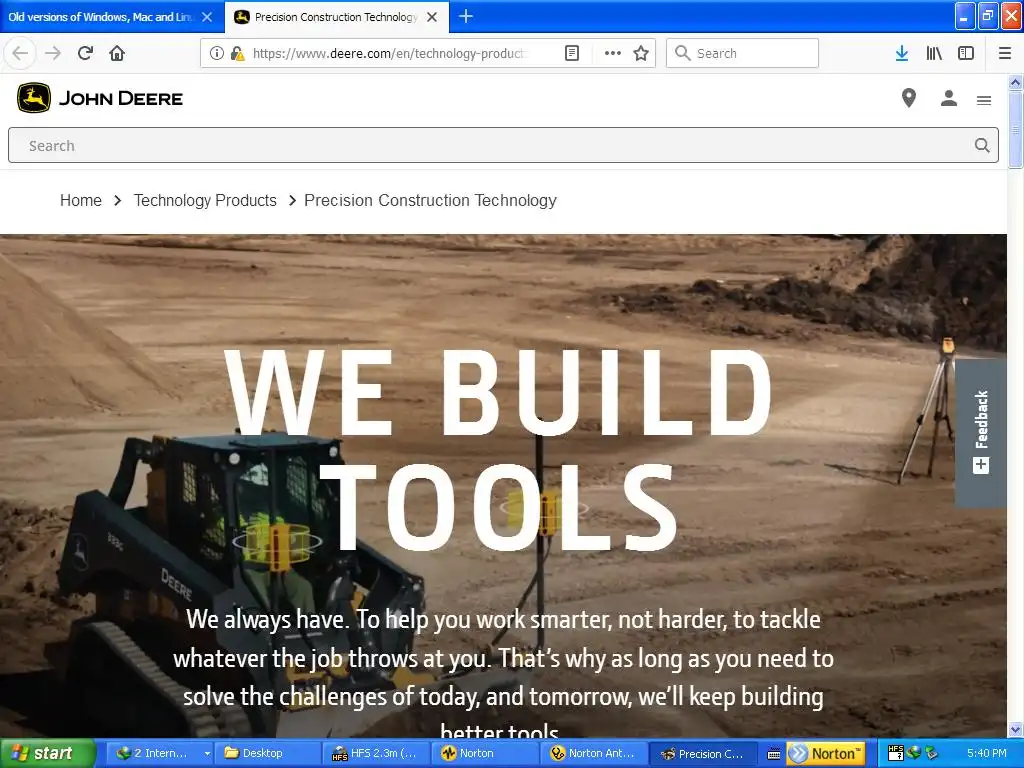Show site information icon in address bar
The image size is (1024, 768).
point(217,53)
